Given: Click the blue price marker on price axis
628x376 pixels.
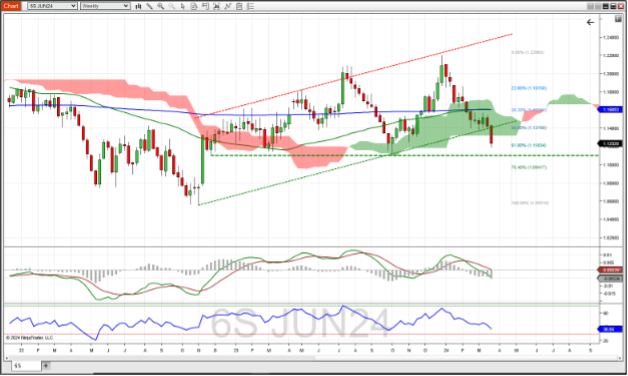Looking at the screenshot, I should coord(611,109).
